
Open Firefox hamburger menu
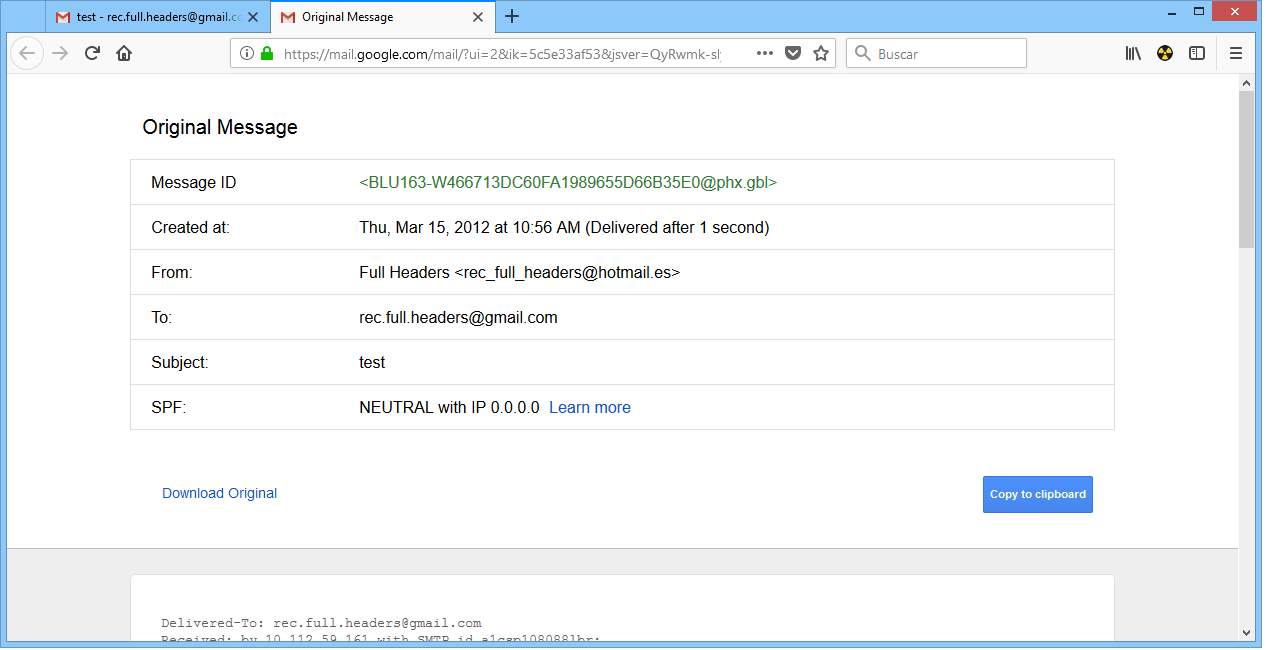tap(1236, 54)
